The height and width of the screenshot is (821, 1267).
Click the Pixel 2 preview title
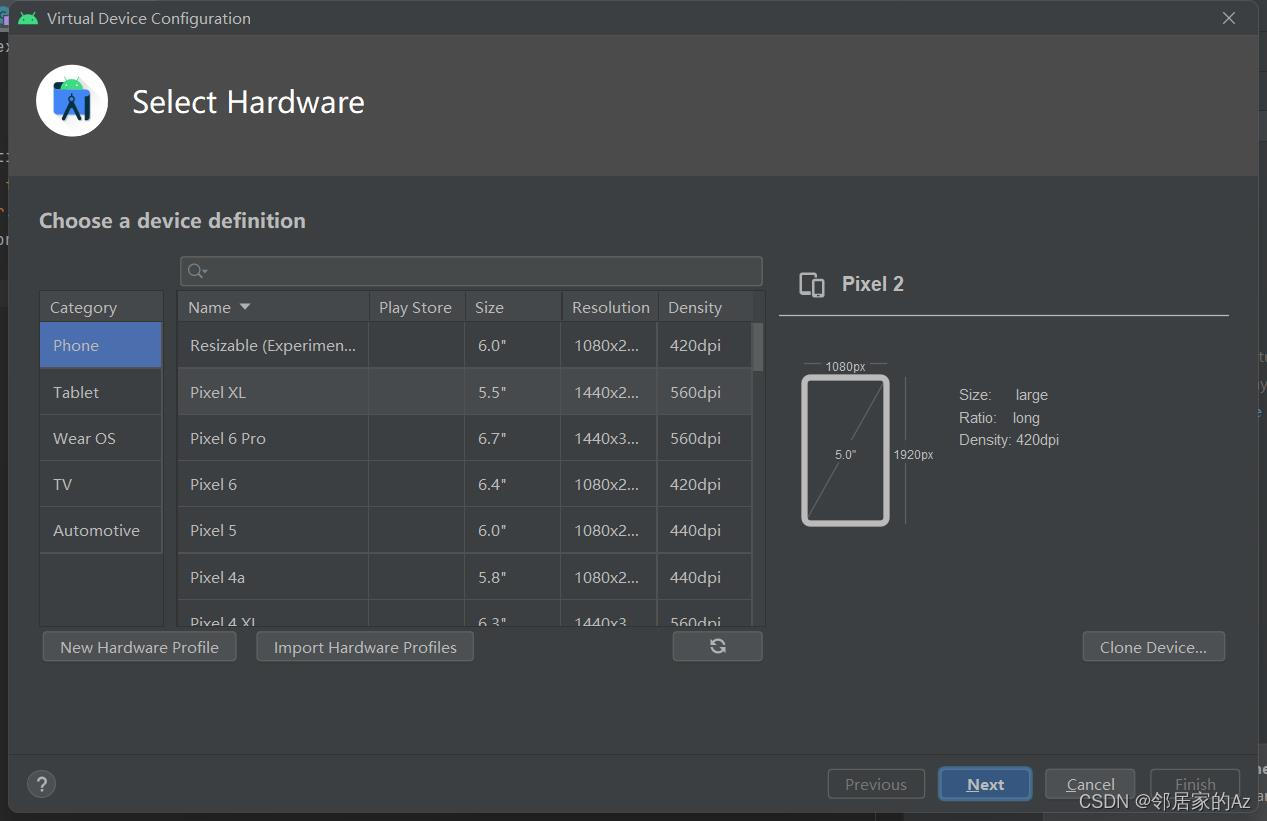pyautogui.click(x=872, y=284)
